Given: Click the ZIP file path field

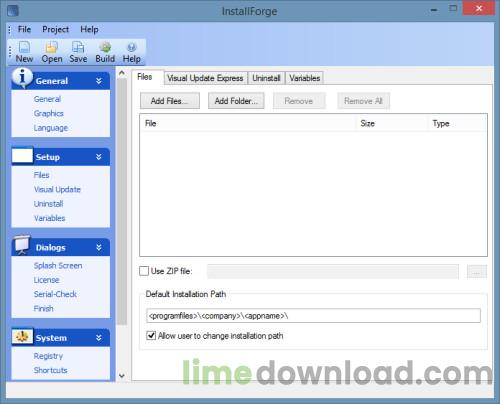Looking at the screenshot, I should (x=333, y=272).
